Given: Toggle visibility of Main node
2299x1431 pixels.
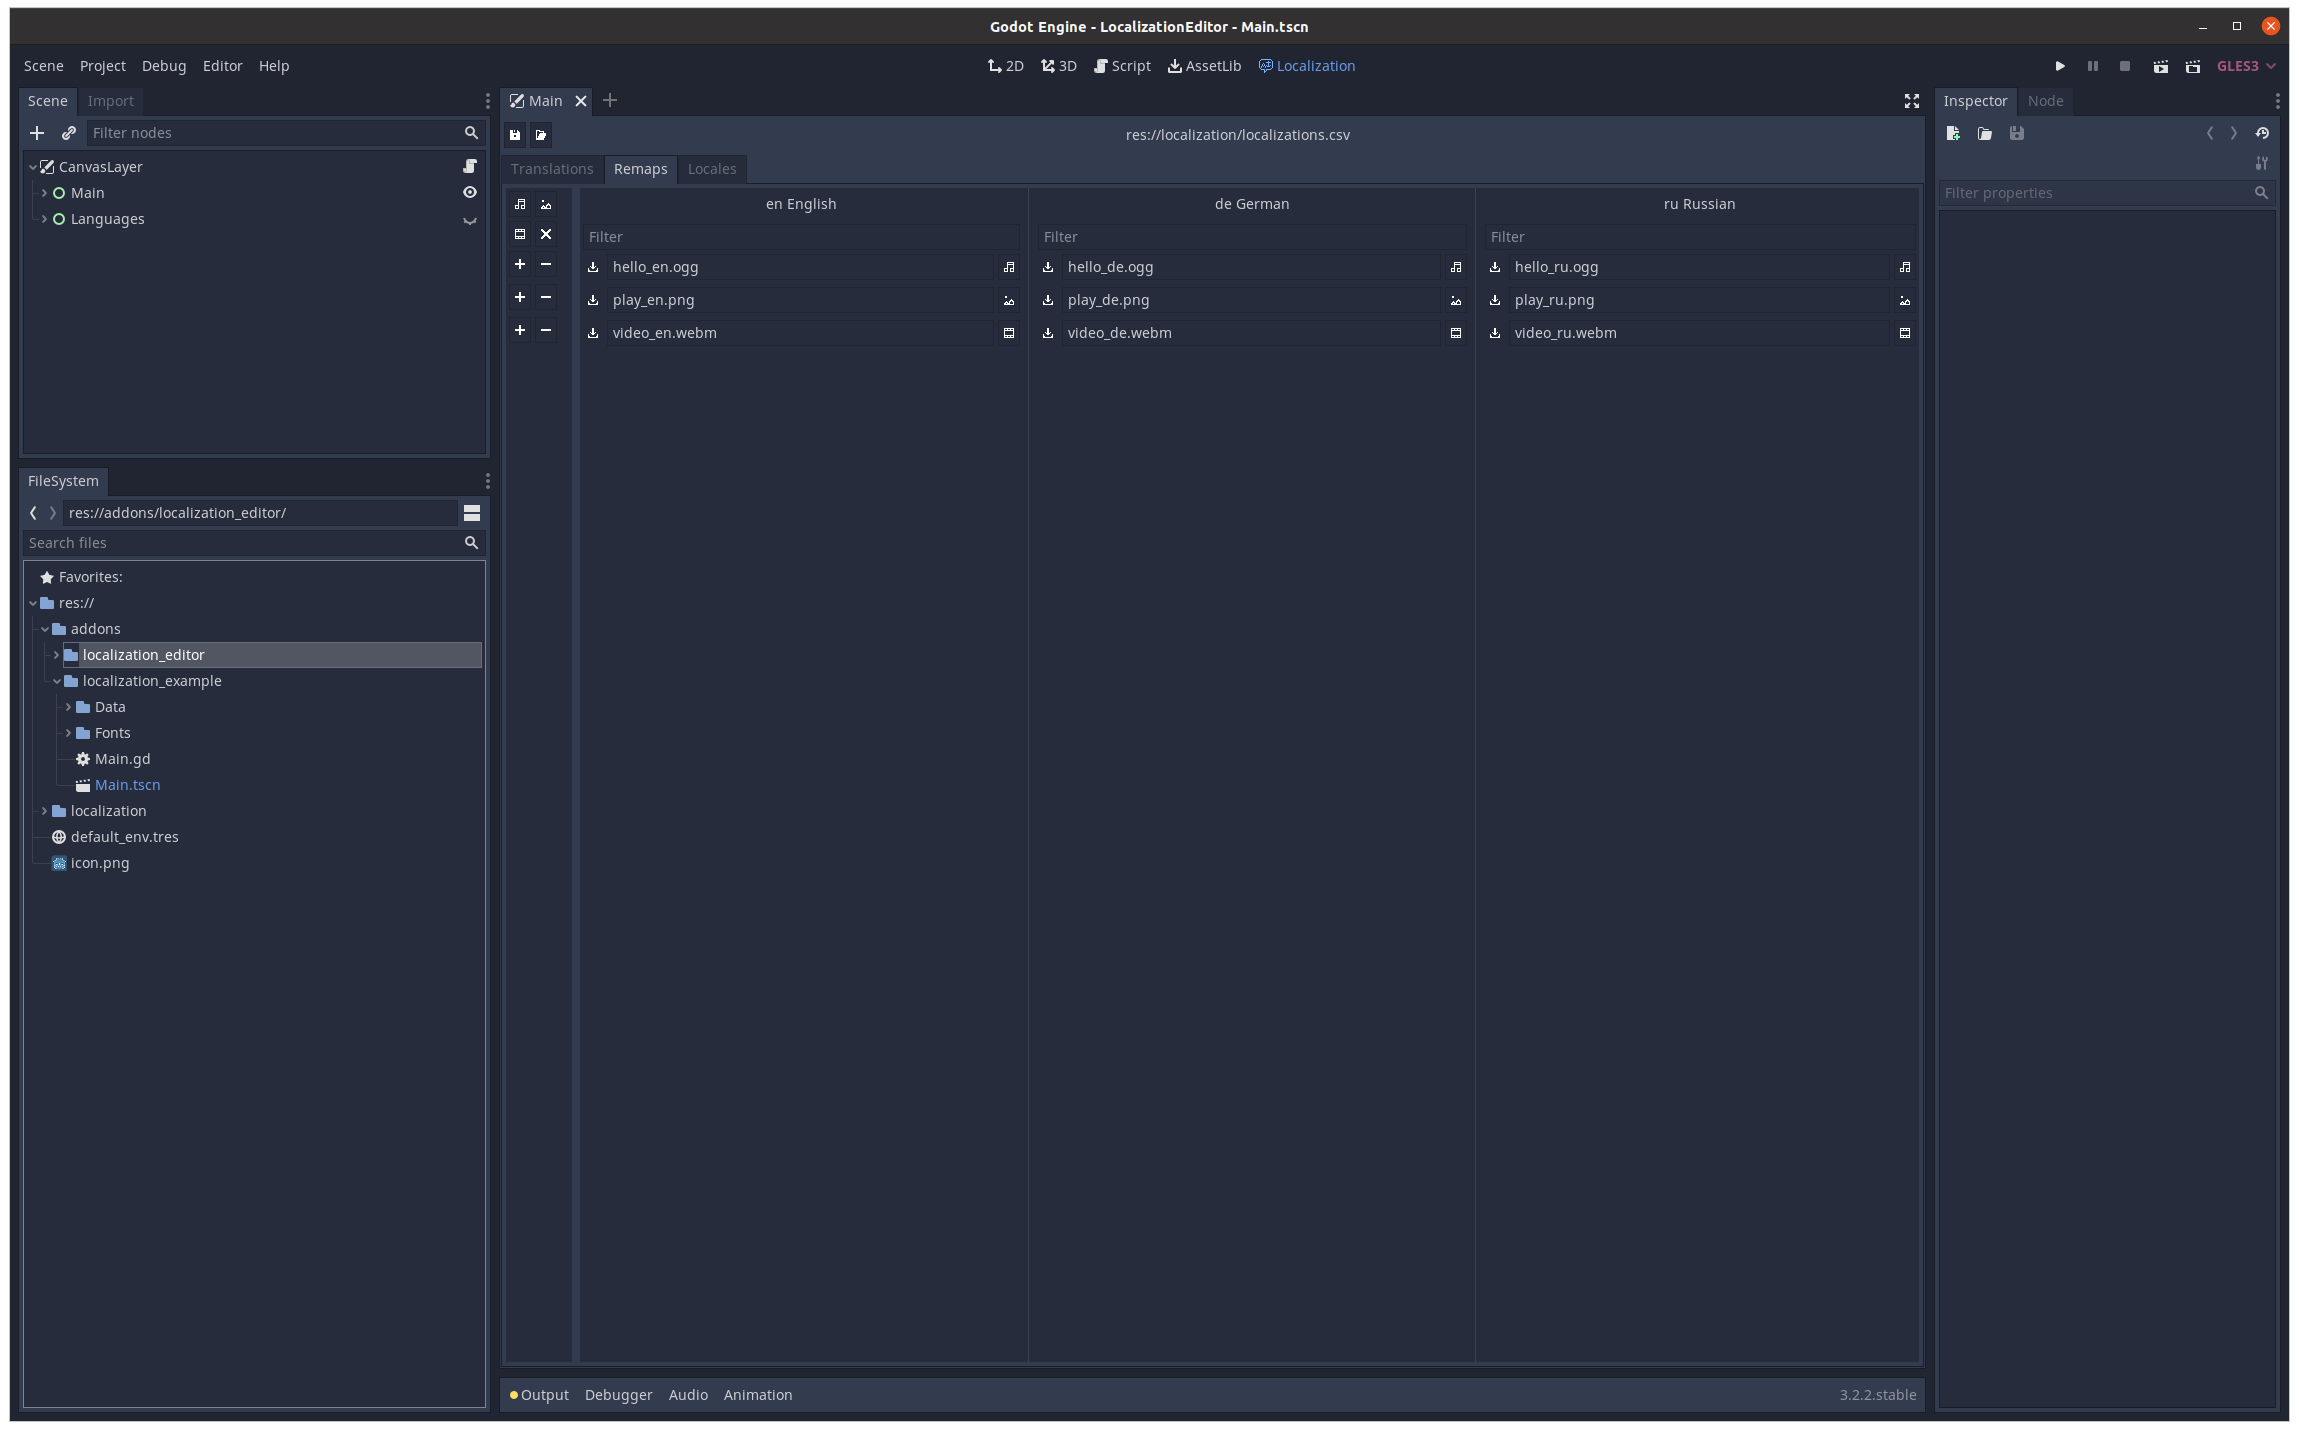Looking at the screenshot, I should (x=470, y=192).
